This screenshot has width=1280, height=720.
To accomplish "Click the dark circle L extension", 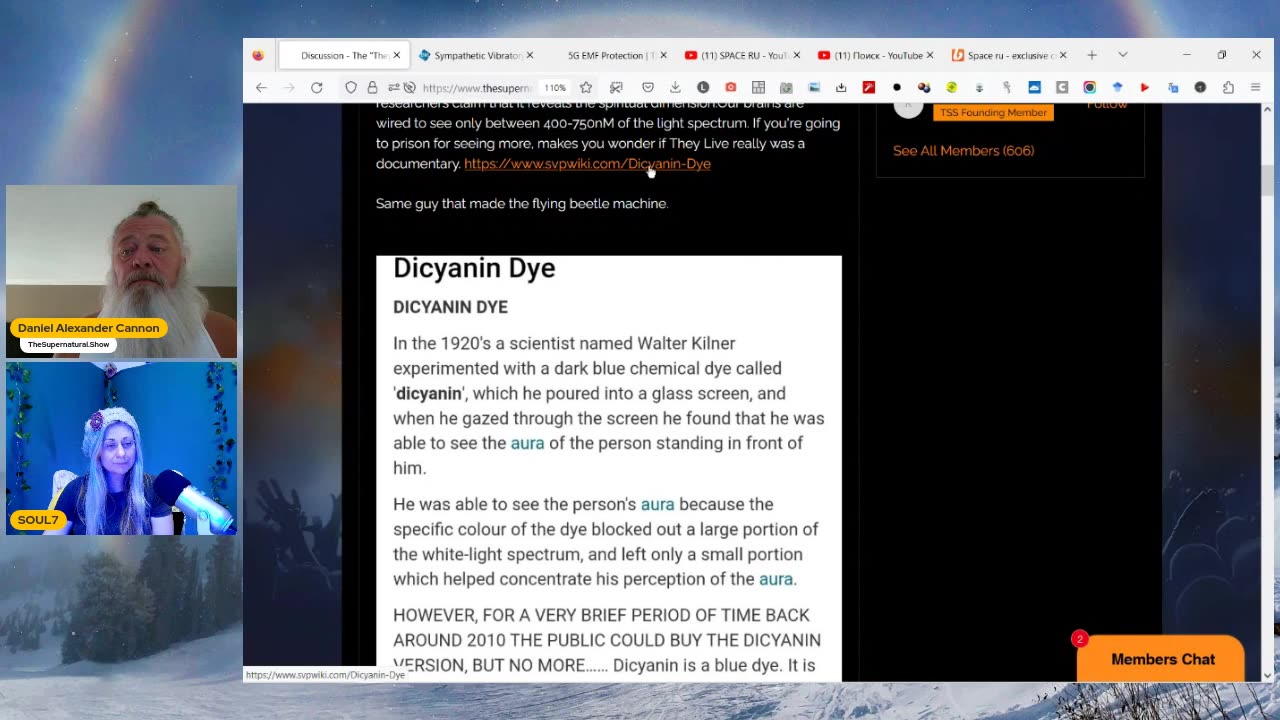I will [x=703, y=88].
